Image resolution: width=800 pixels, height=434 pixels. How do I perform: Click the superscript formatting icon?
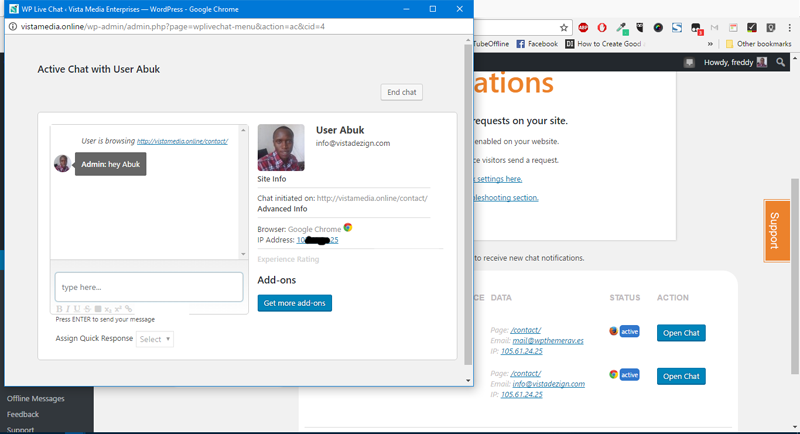click(x=118, y=309)
